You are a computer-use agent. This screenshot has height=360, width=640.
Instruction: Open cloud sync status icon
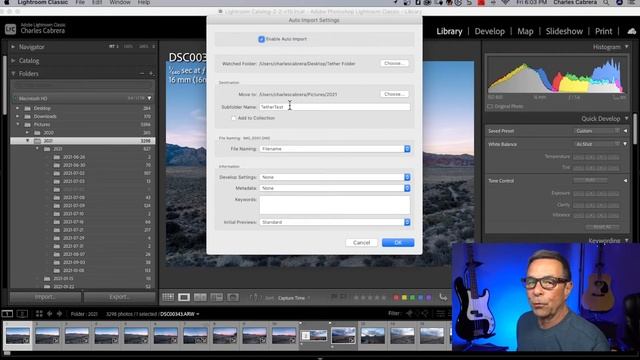coord(631,31)
